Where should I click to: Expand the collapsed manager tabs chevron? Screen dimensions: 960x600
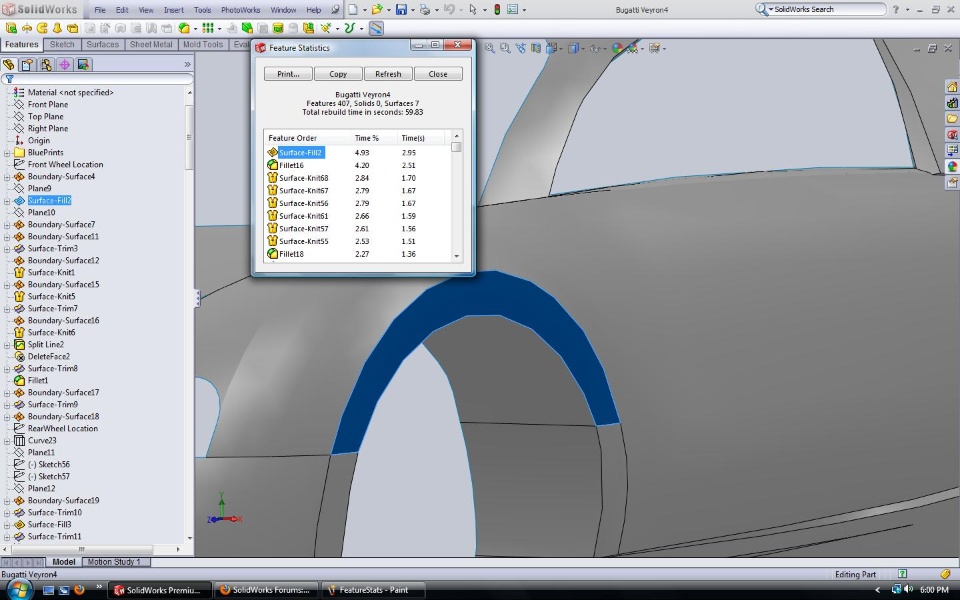[187, 64]
